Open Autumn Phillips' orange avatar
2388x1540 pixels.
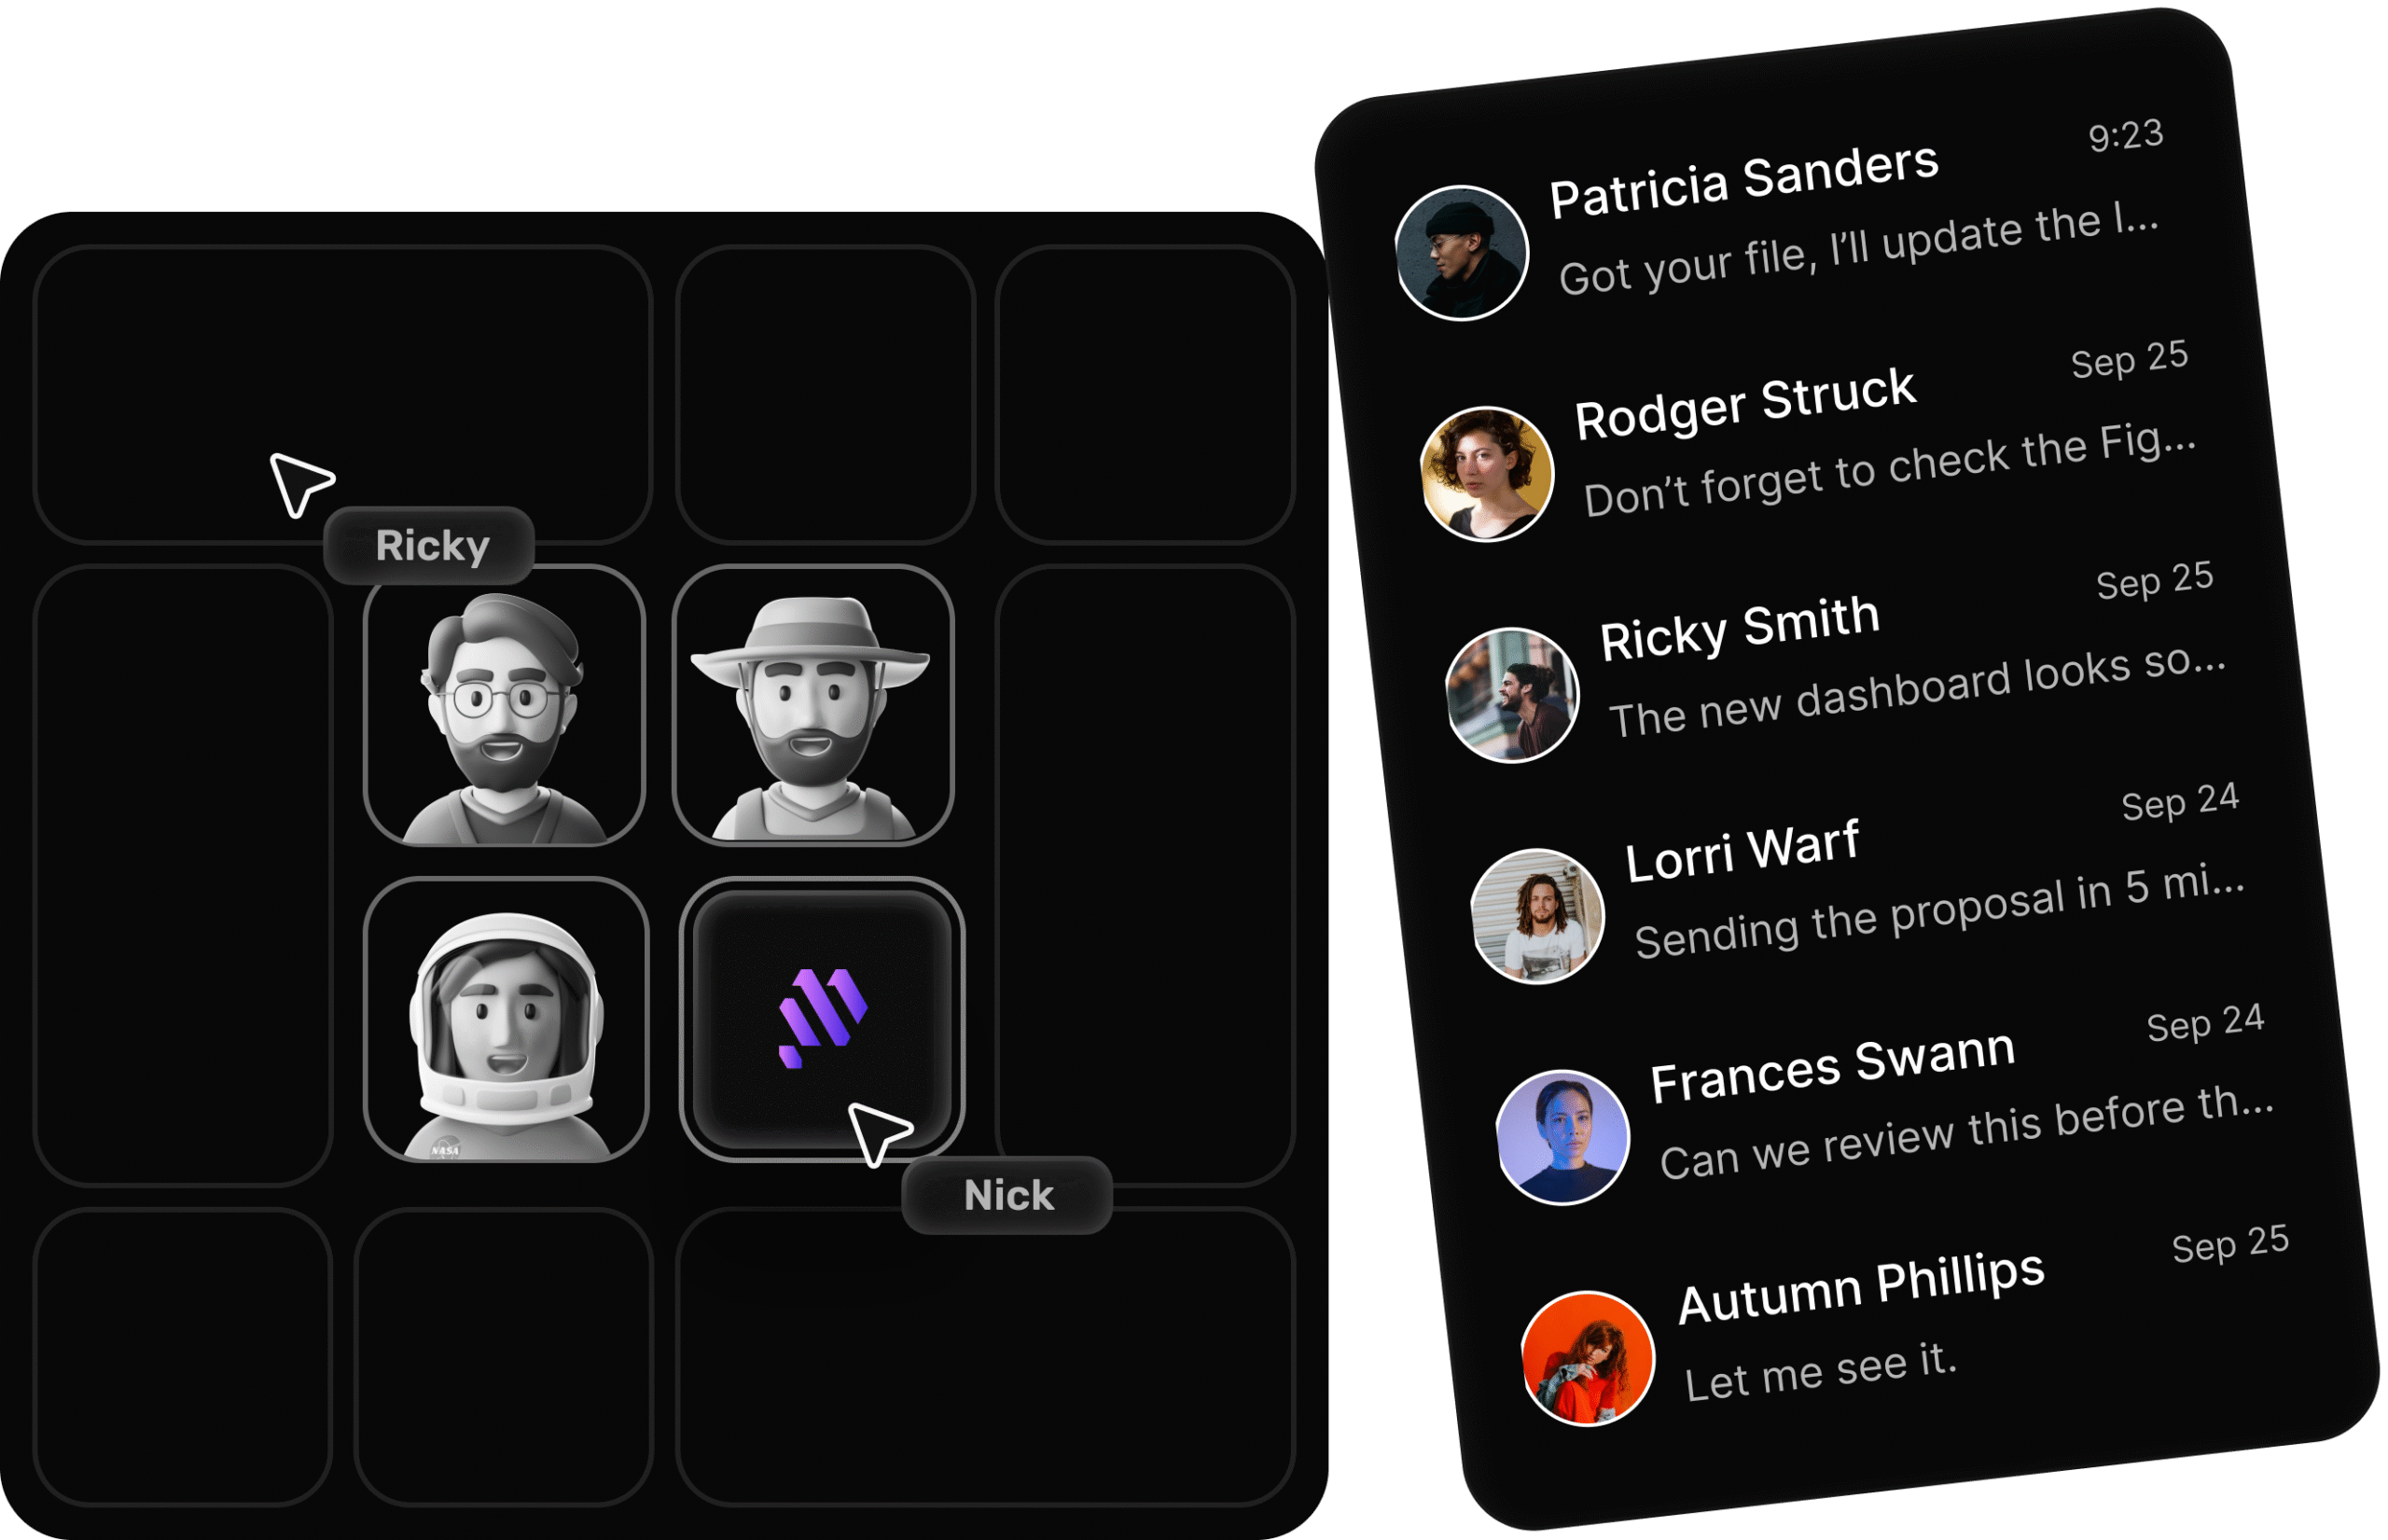(x=1587, y=1359)
